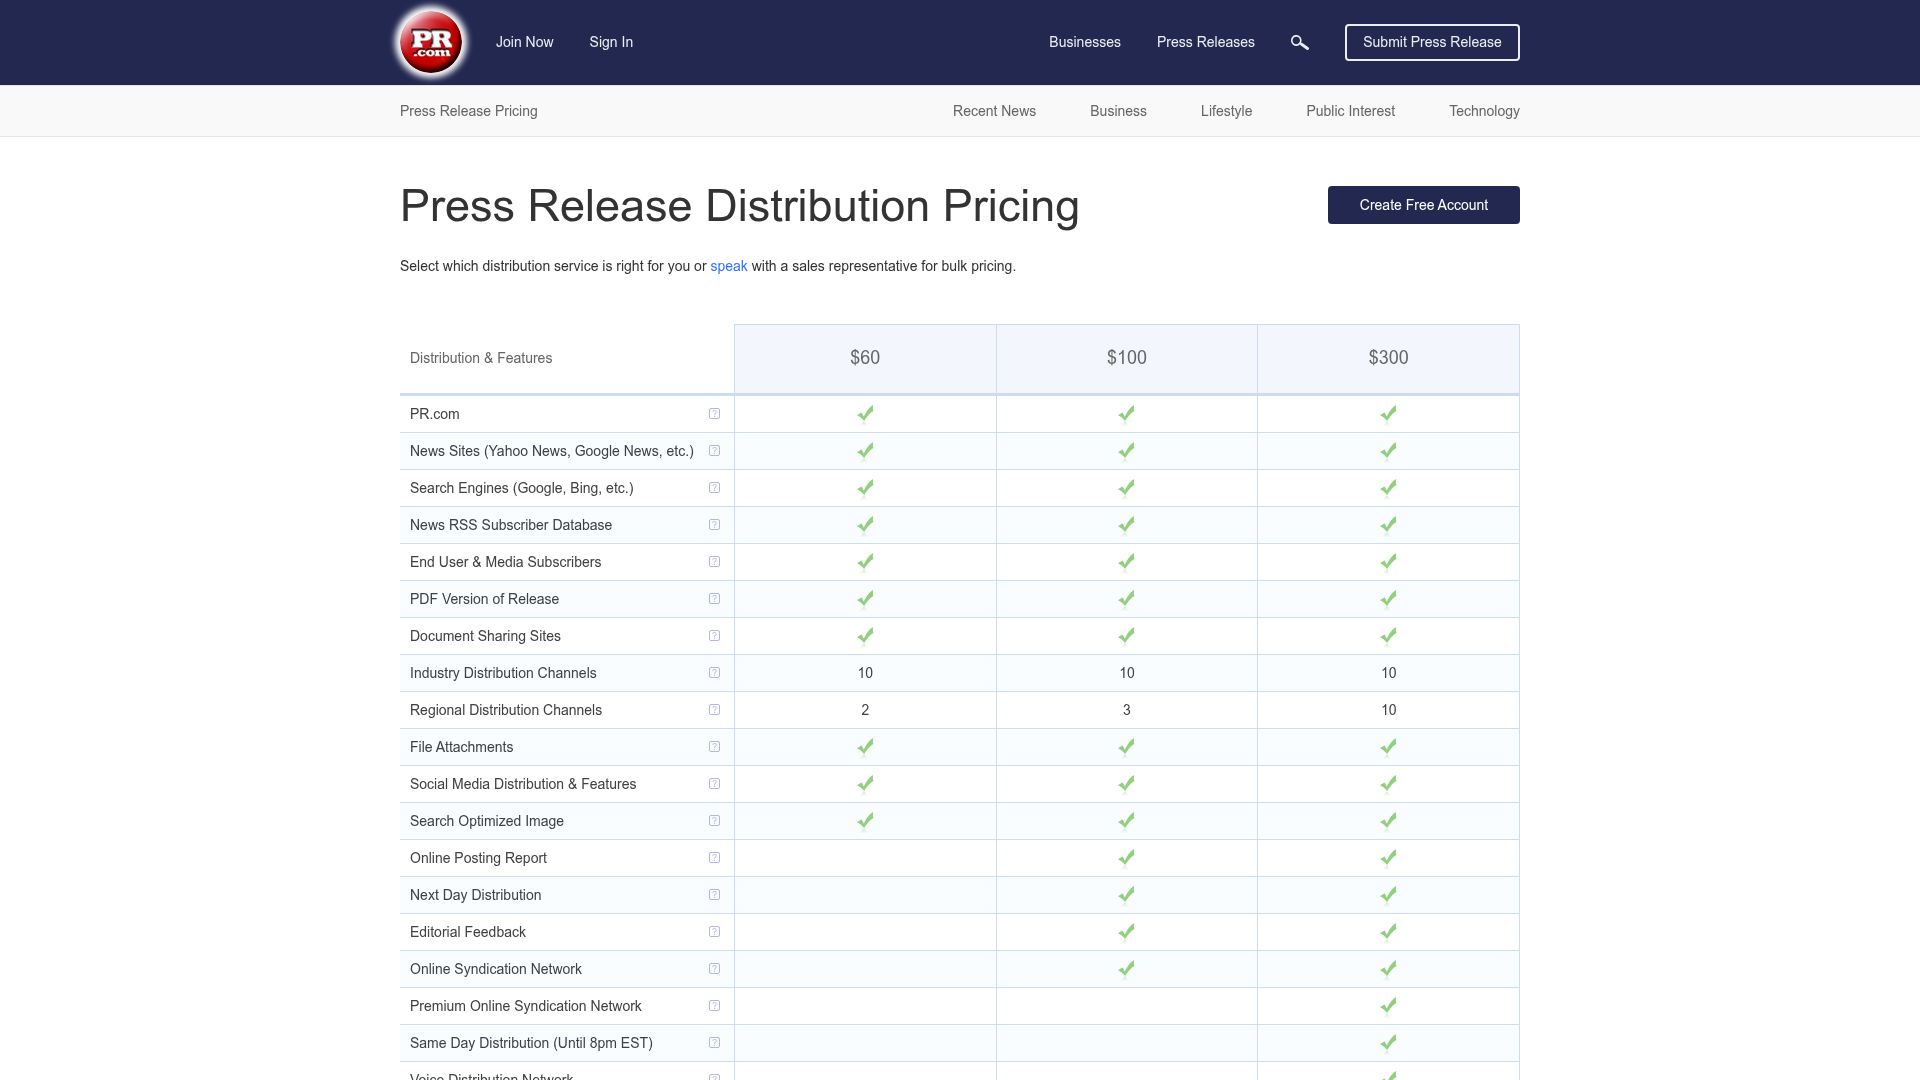The height and width of the screenshot is (1080, 1920).
Task: Select the $60 pricing column header
Action: (865, 358)
